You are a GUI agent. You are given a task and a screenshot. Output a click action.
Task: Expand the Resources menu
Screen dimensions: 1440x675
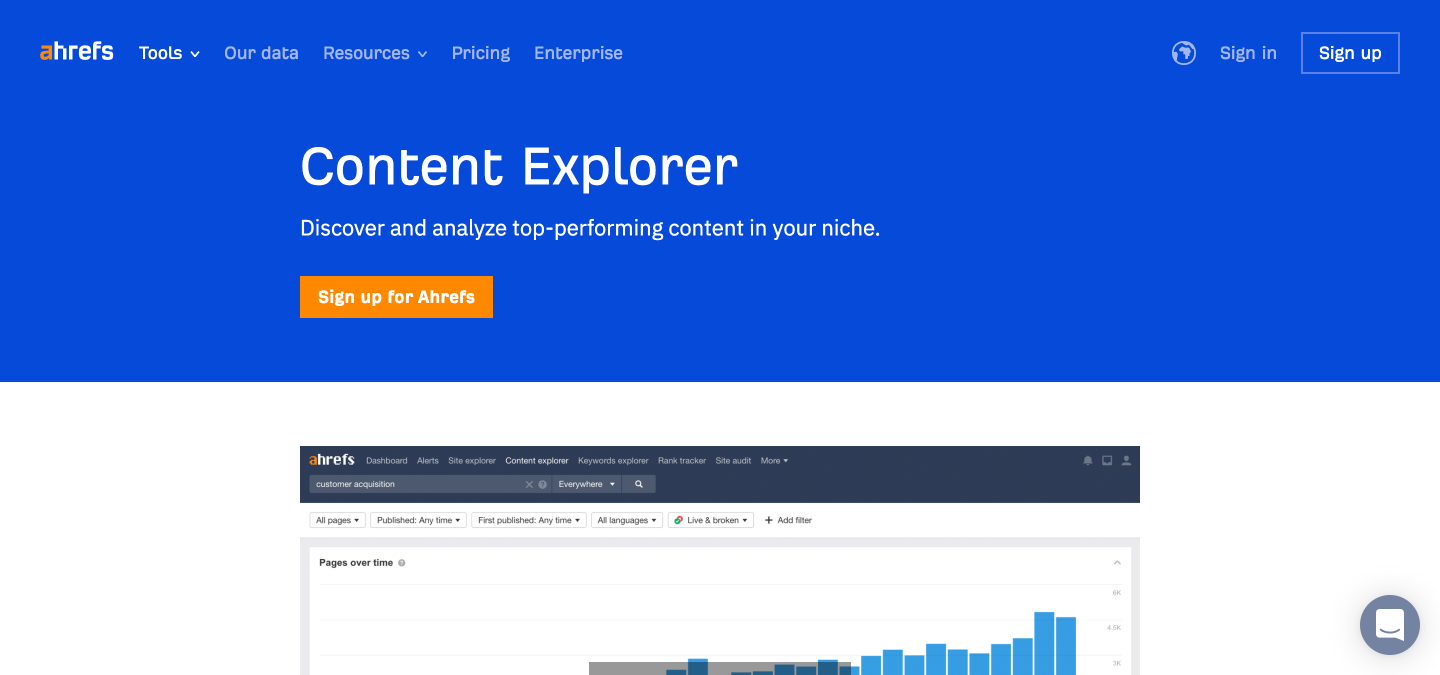375,53
